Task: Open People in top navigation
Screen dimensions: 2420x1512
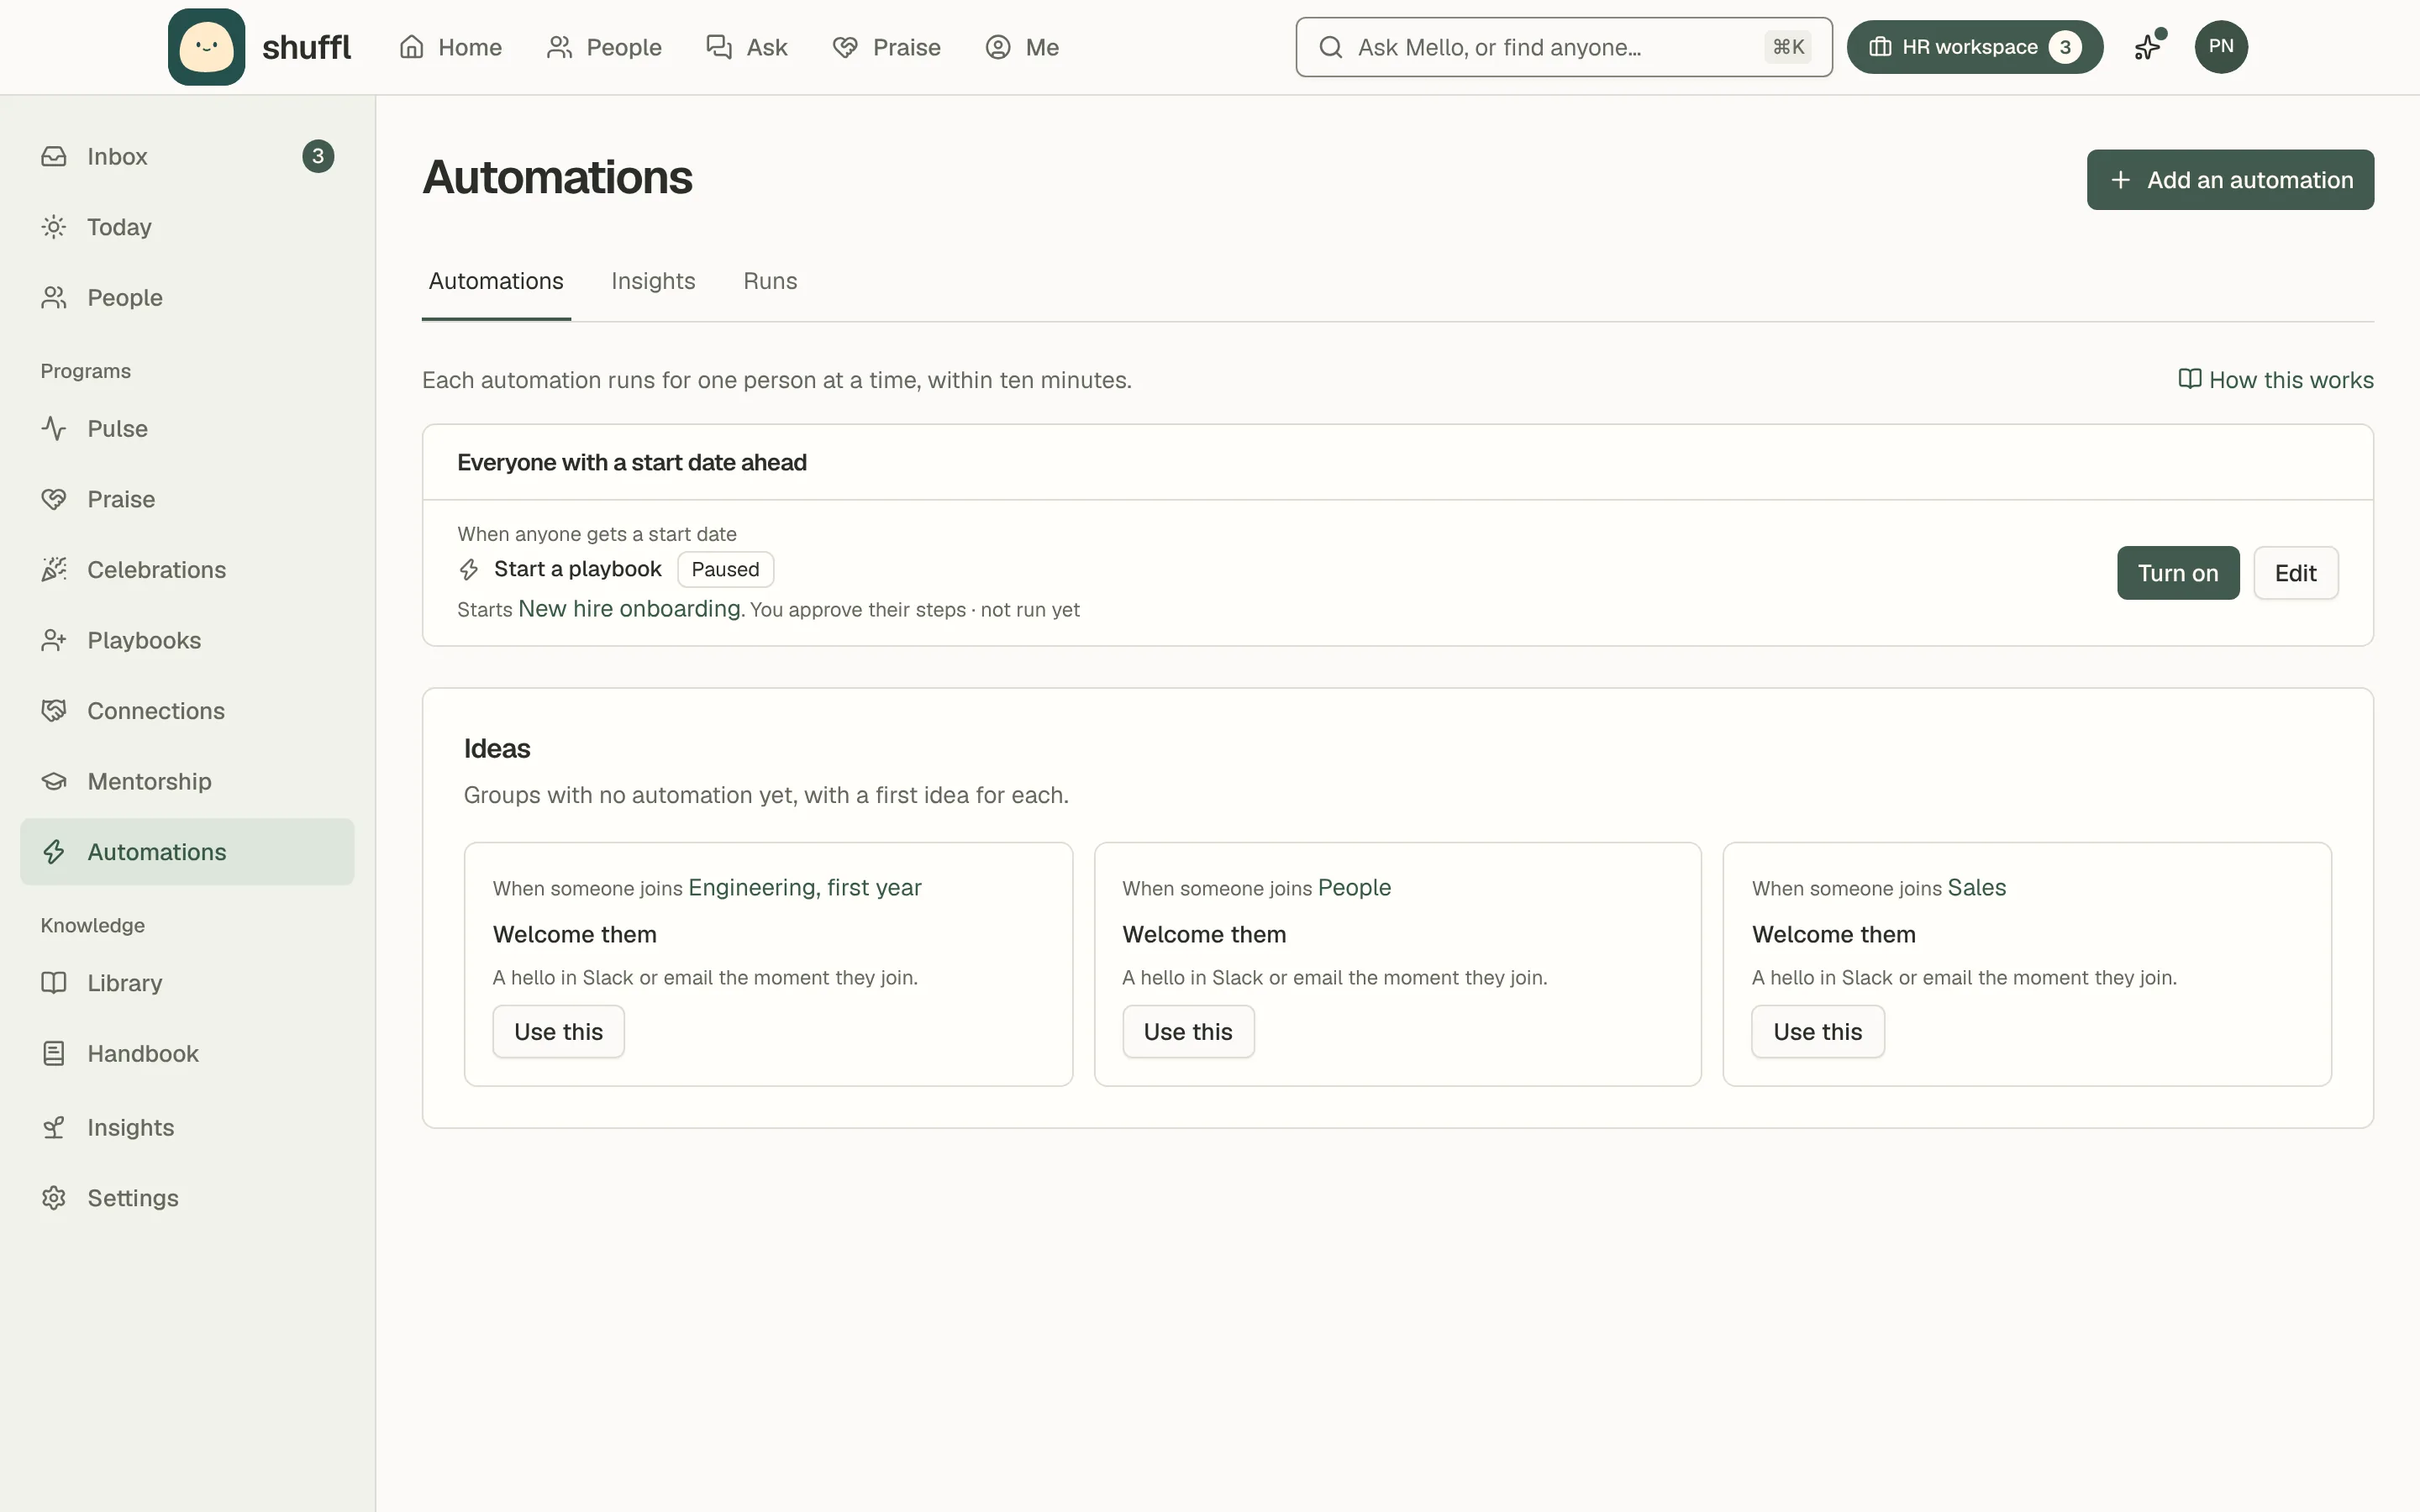Action: click(x=604, y=47)
